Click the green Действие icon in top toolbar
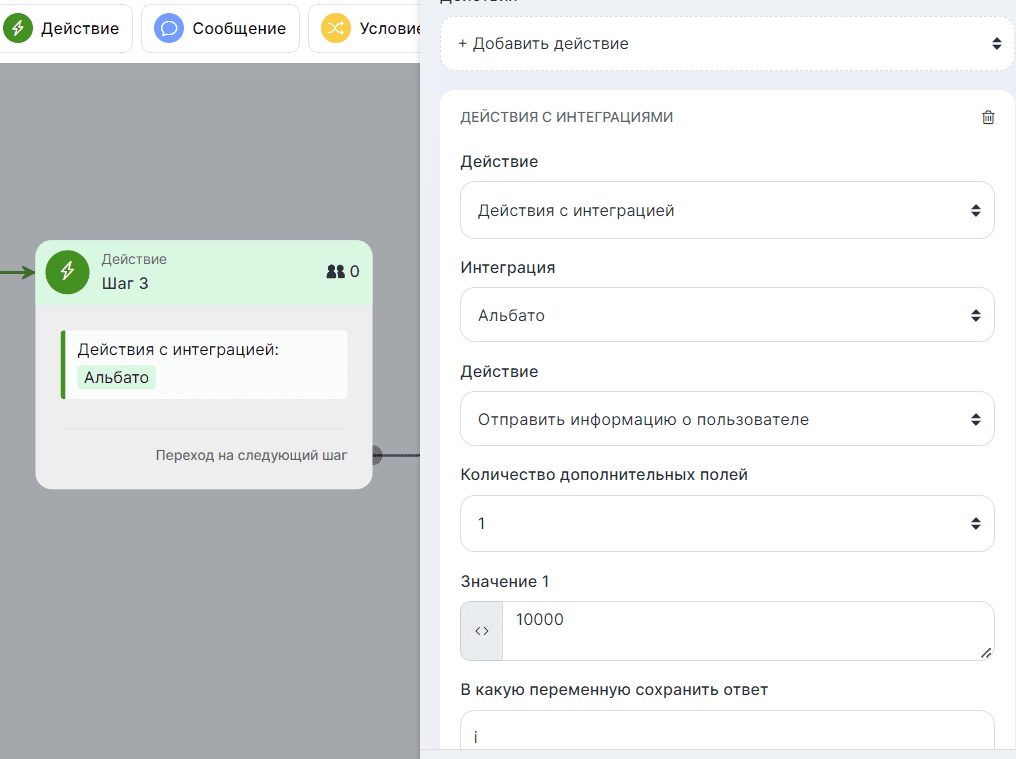The height and width of the screenshot is (759, 1016). tap(17, 29)
